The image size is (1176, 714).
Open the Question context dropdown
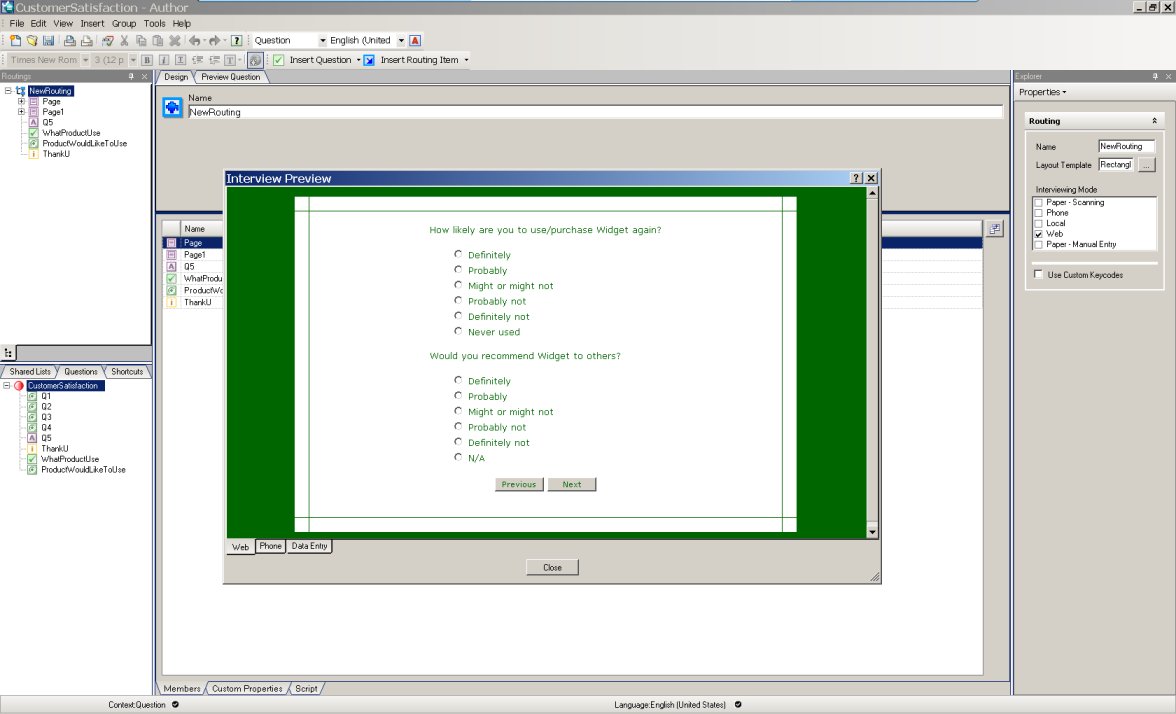(x=323, y=40)
